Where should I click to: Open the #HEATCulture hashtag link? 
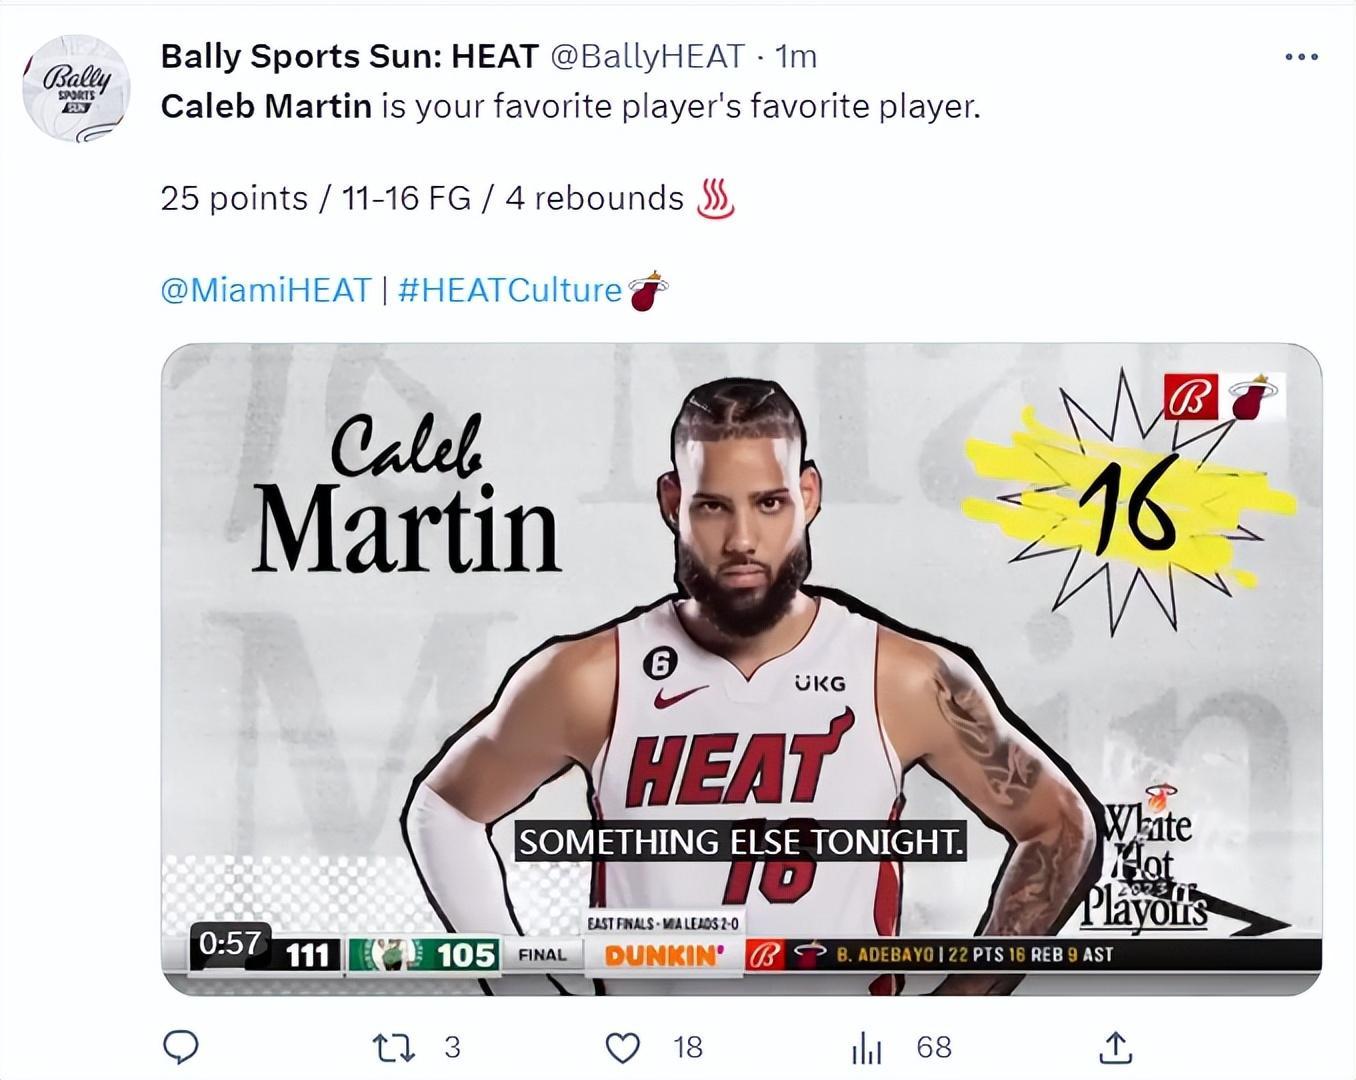click(x=510, y=290)
